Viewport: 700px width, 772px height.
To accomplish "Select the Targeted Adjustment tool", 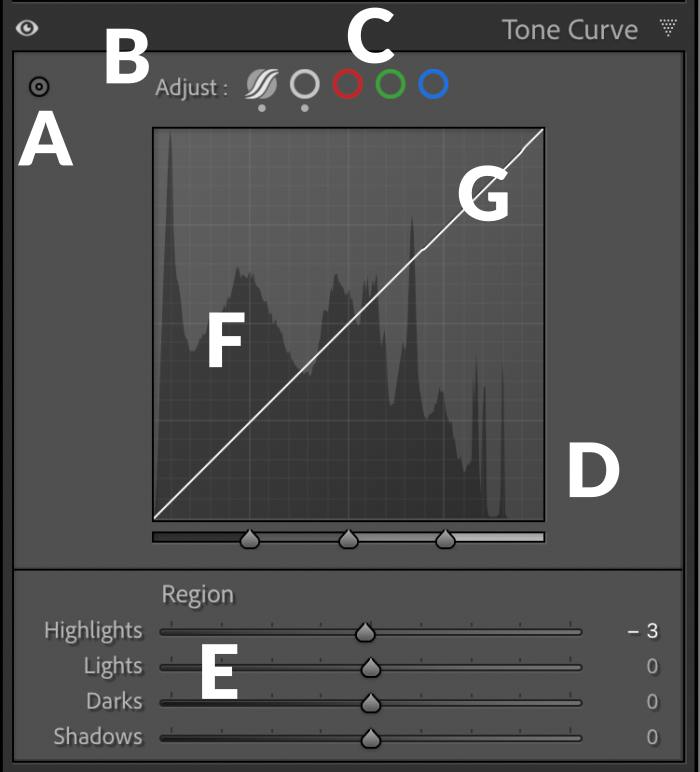I will (x=39, y=87).
